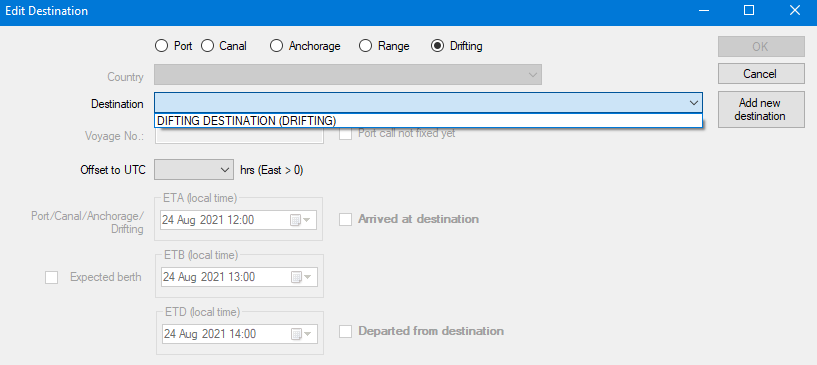Close the Edit Destination dialog
817x365 pixels.
click(795, 10)
